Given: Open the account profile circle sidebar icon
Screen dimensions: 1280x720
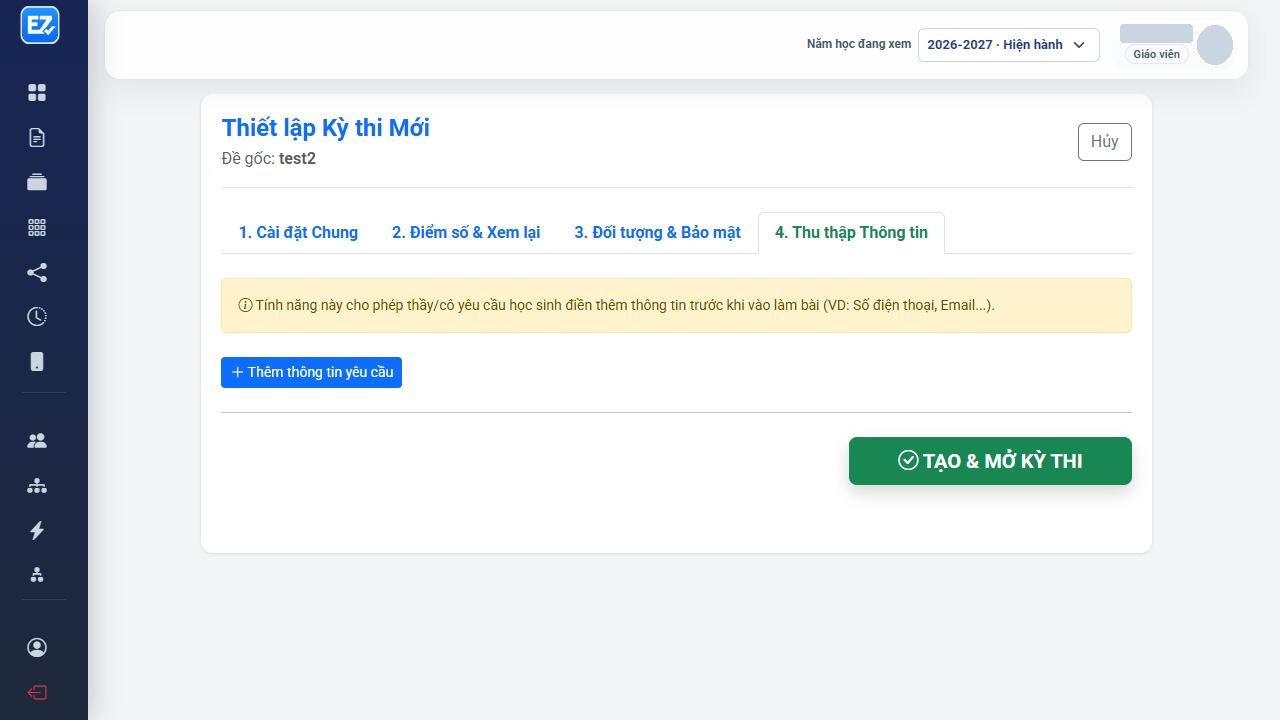Looking at the screenshot, I should (x=37, y=648).
